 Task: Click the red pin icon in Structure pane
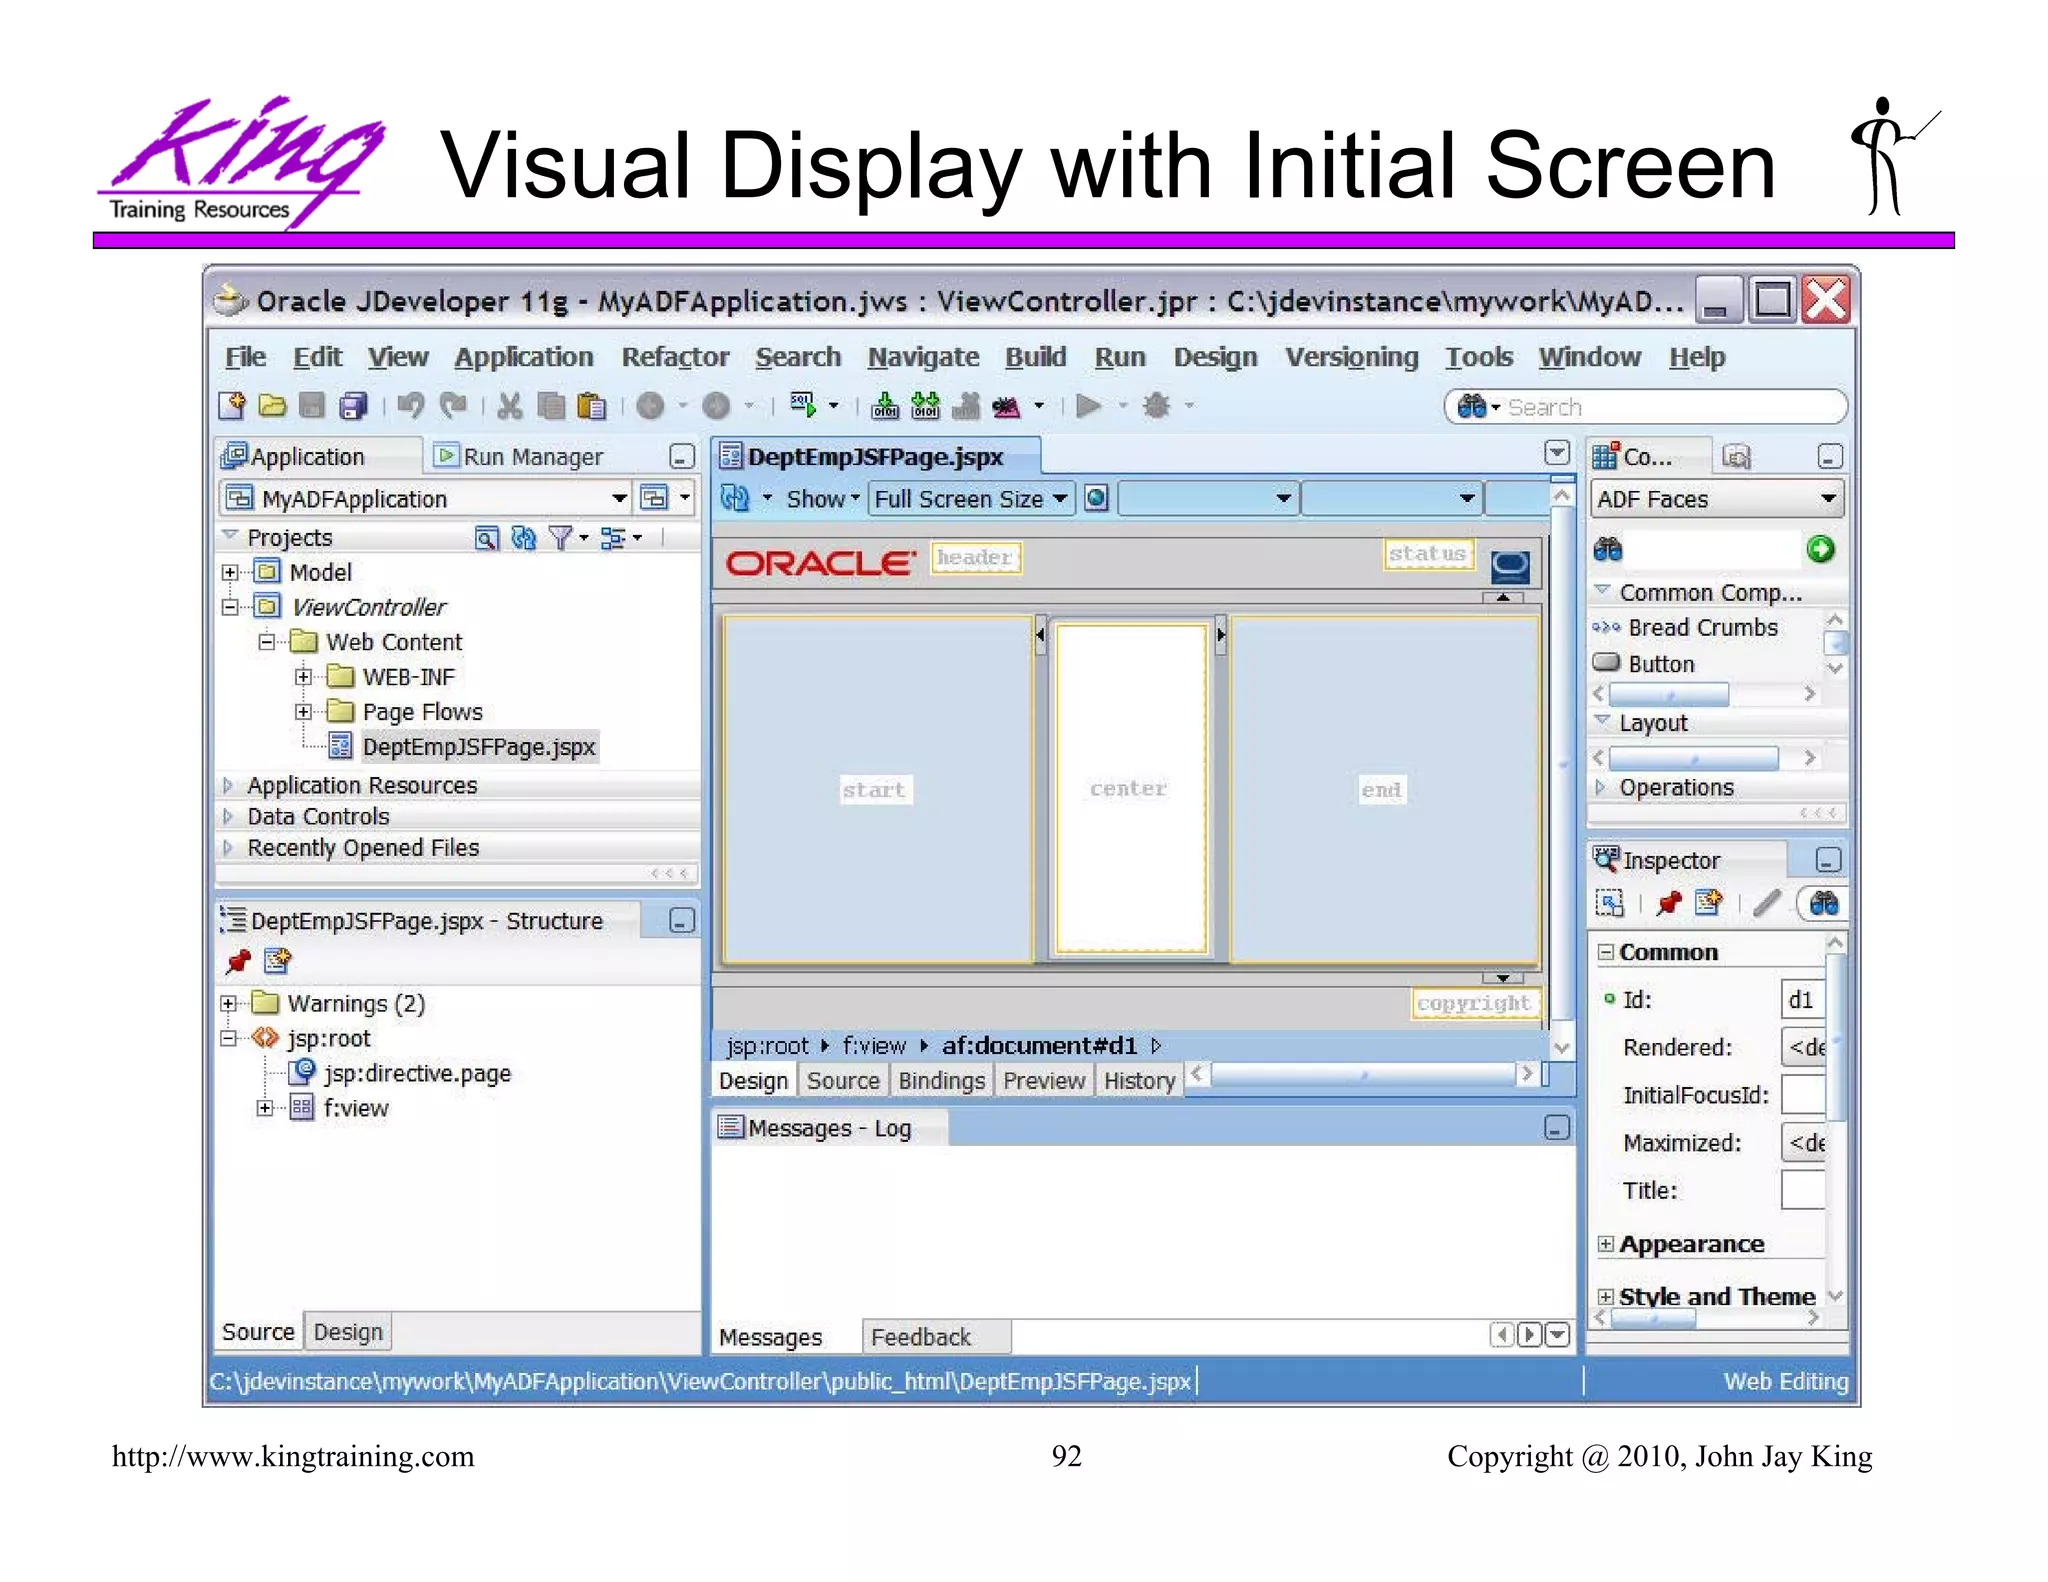(x=238, y=961)
